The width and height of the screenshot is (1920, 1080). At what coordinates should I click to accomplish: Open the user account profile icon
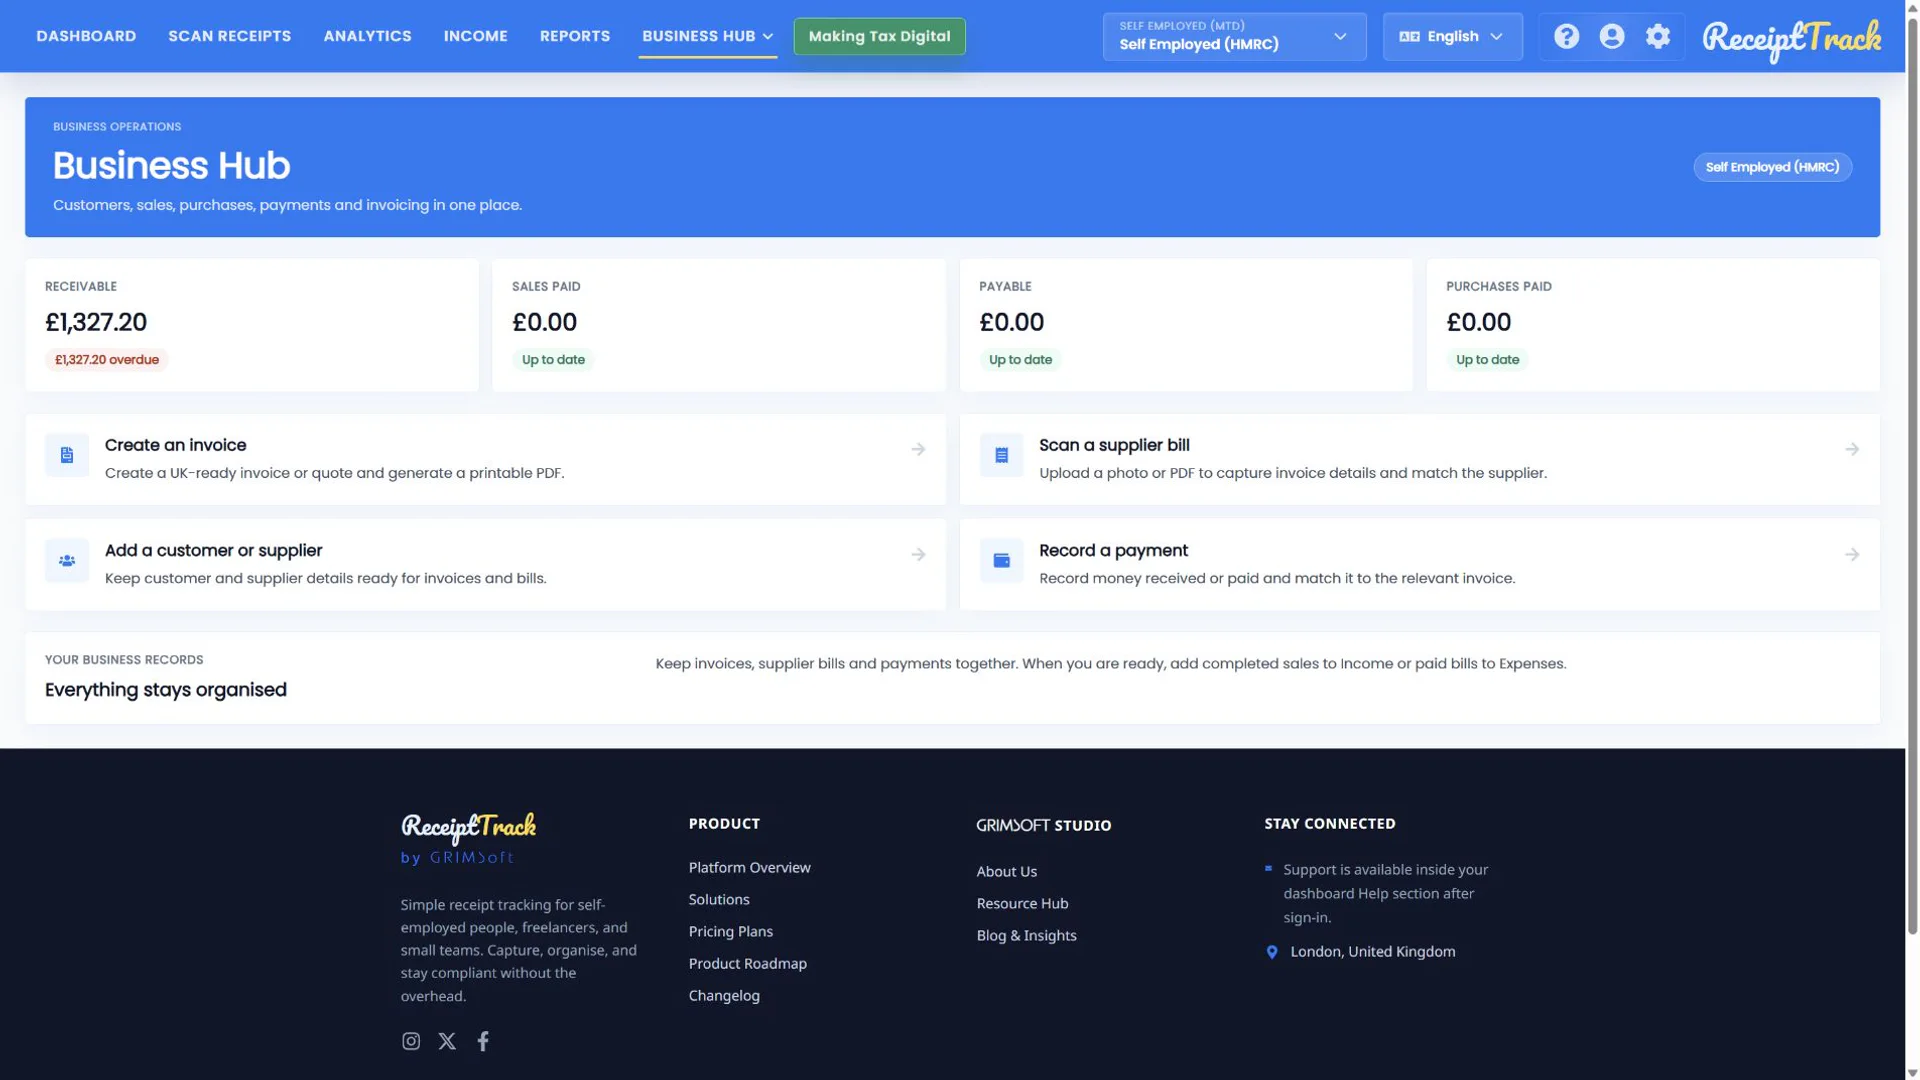click(x=1612, y=37)
